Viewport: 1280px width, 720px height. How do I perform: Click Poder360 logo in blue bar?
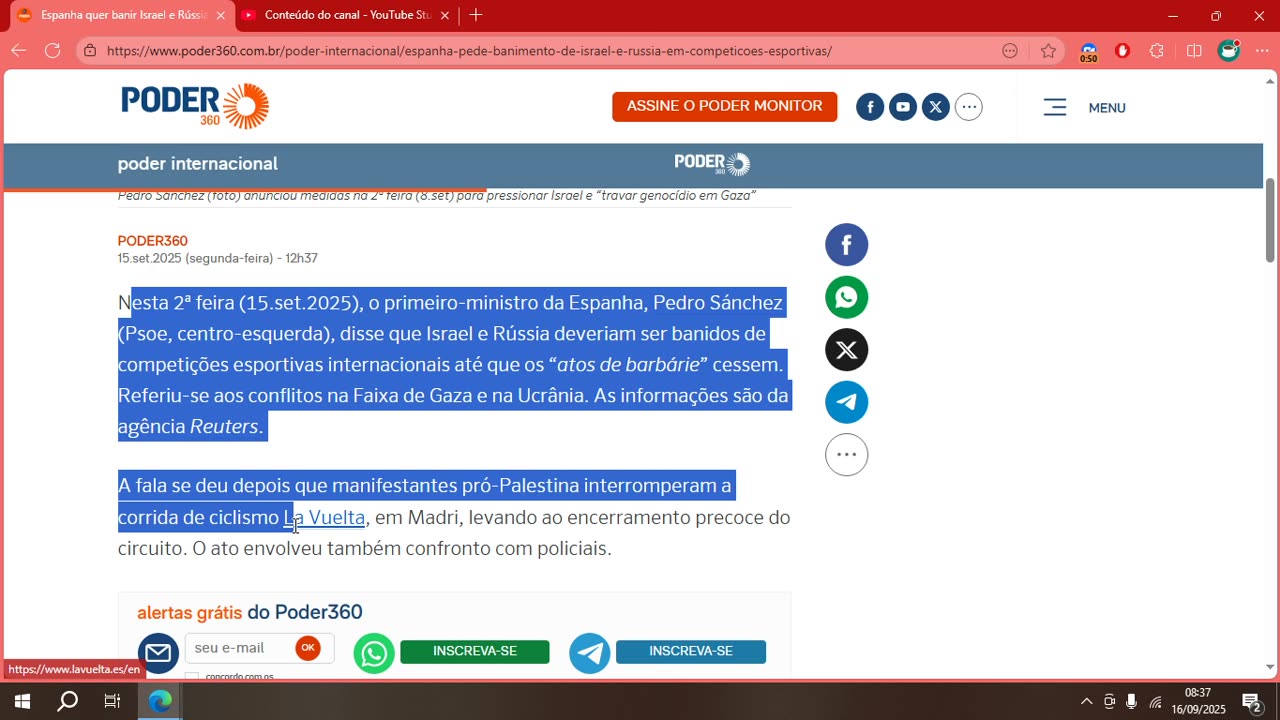coord(712,164)
